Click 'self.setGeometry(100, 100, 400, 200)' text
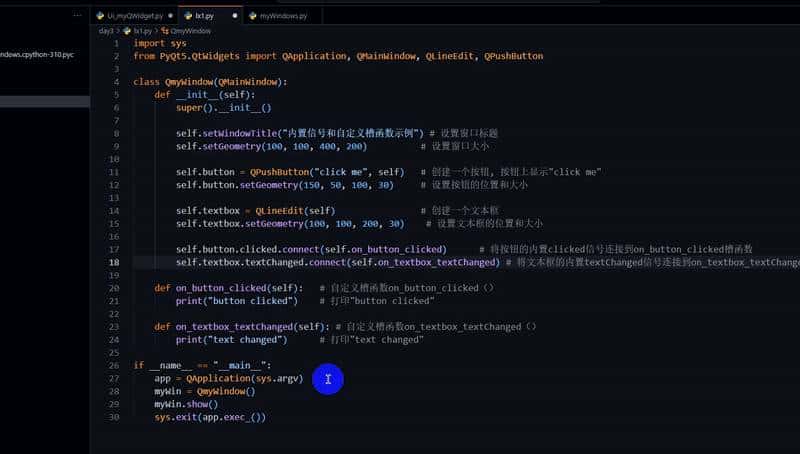 271,146
